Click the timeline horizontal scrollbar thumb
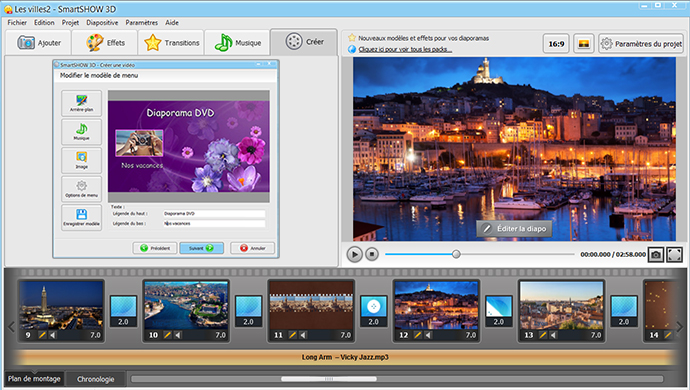The image size is (690, 390). (329, 379)
